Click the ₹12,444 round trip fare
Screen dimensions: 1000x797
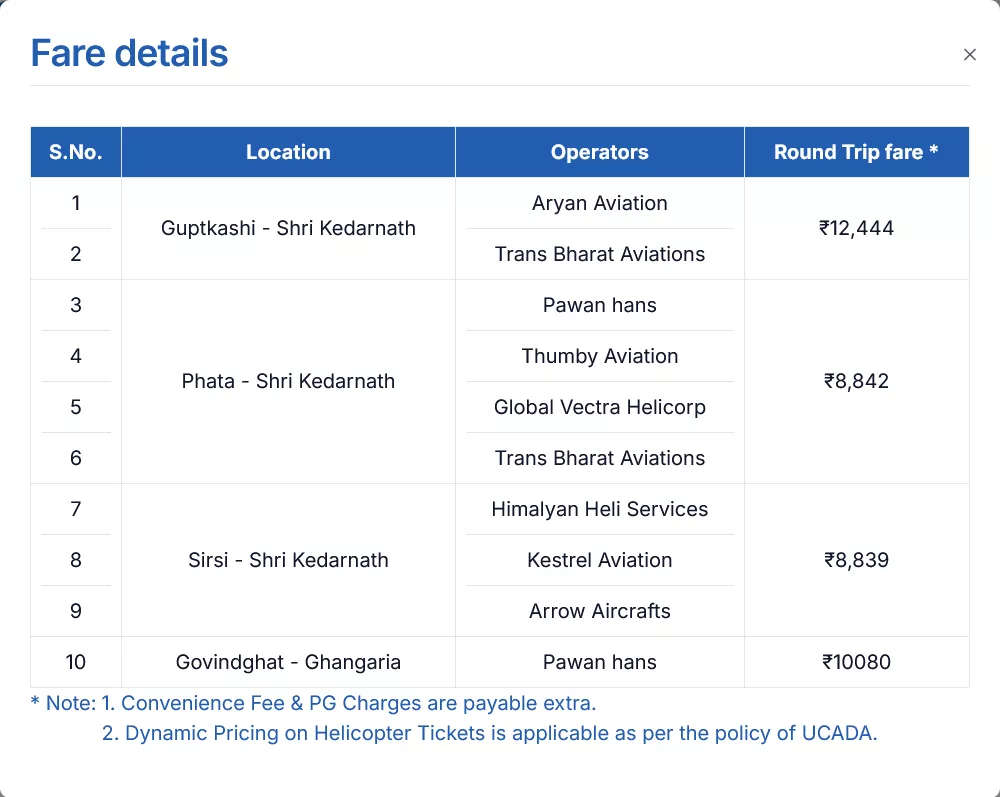[856, 228]
